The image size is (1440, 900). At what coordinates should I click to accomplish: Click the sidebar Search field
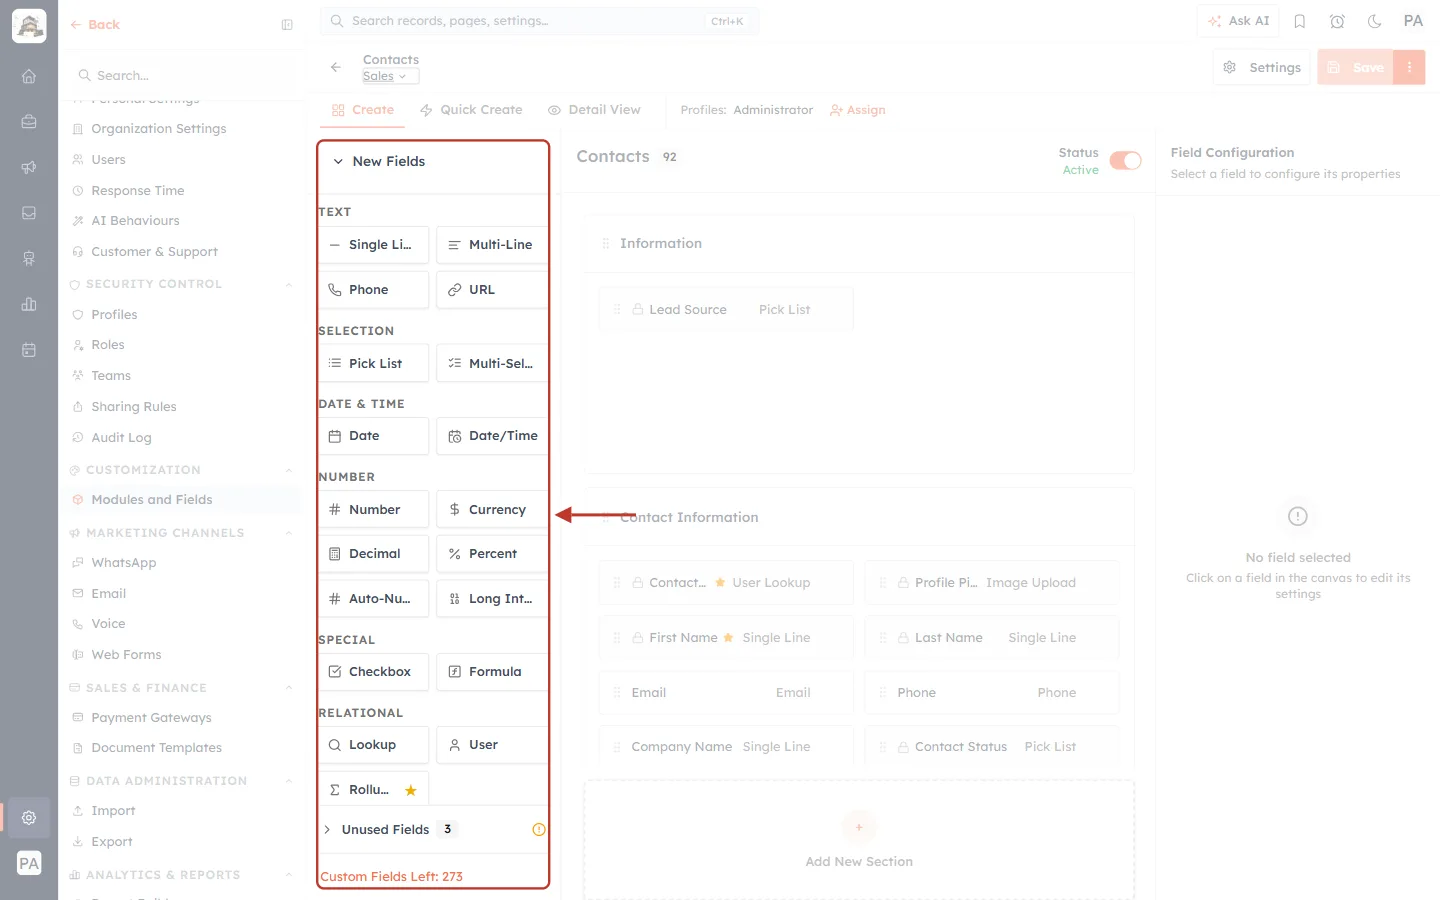[183, 76]
